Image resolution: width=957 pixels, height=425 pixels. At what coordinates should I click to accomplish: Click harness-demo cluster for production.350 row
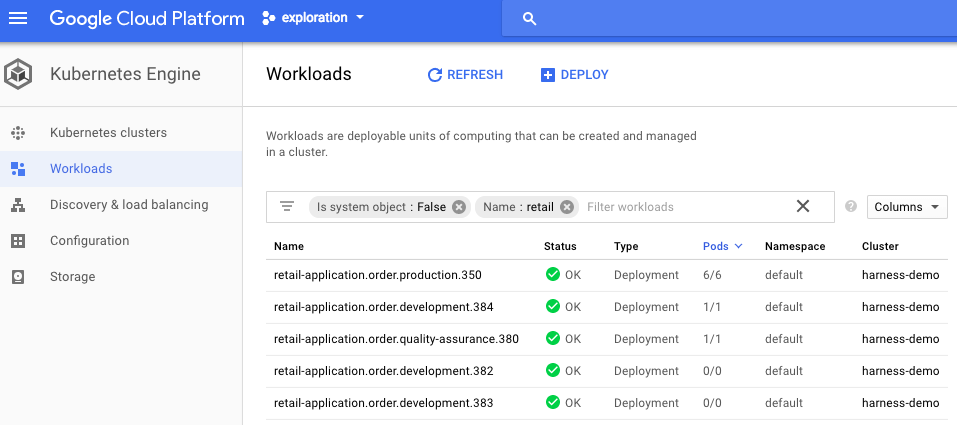tap(900, 275)
